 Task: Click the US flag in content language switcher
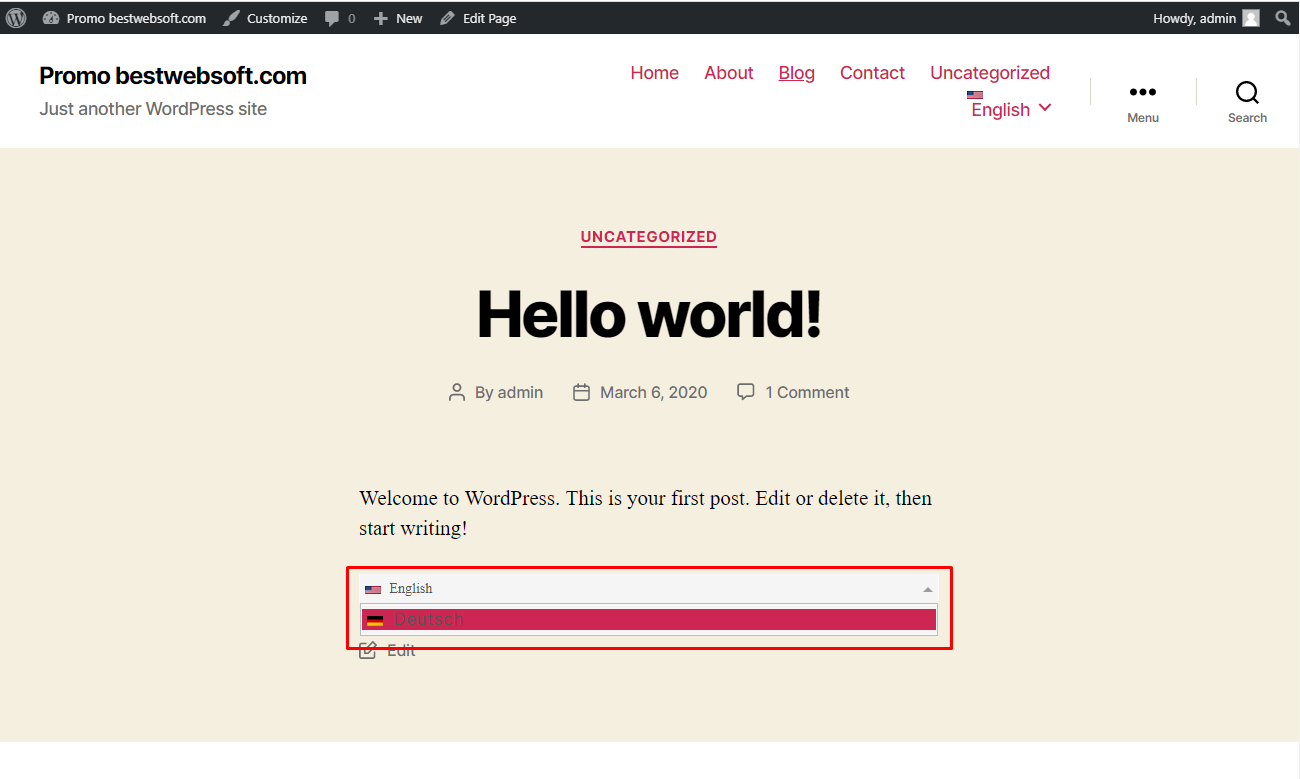coord(373,590)
